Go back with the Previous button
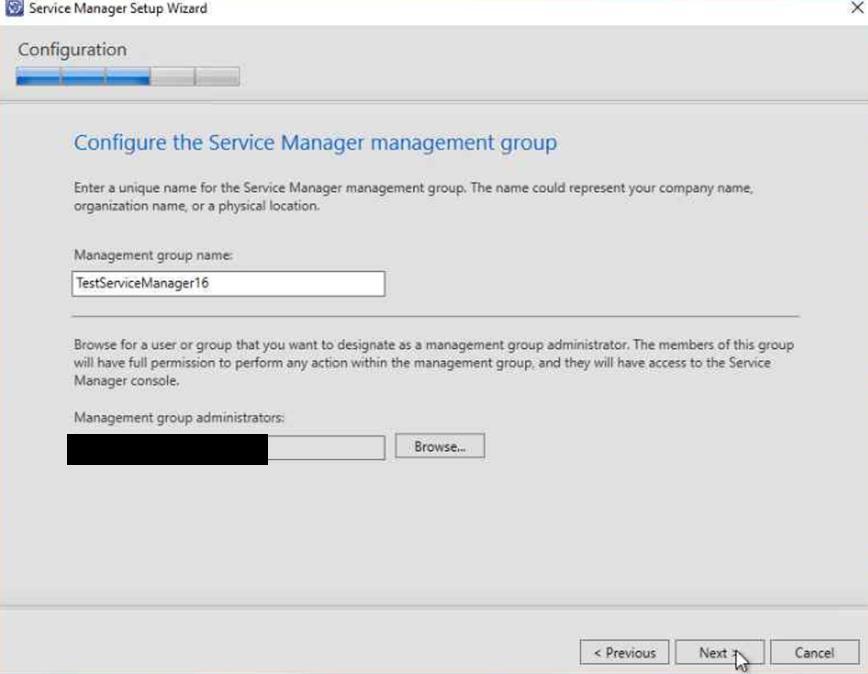This screenshot has height=674, width=868. (624, 652)
